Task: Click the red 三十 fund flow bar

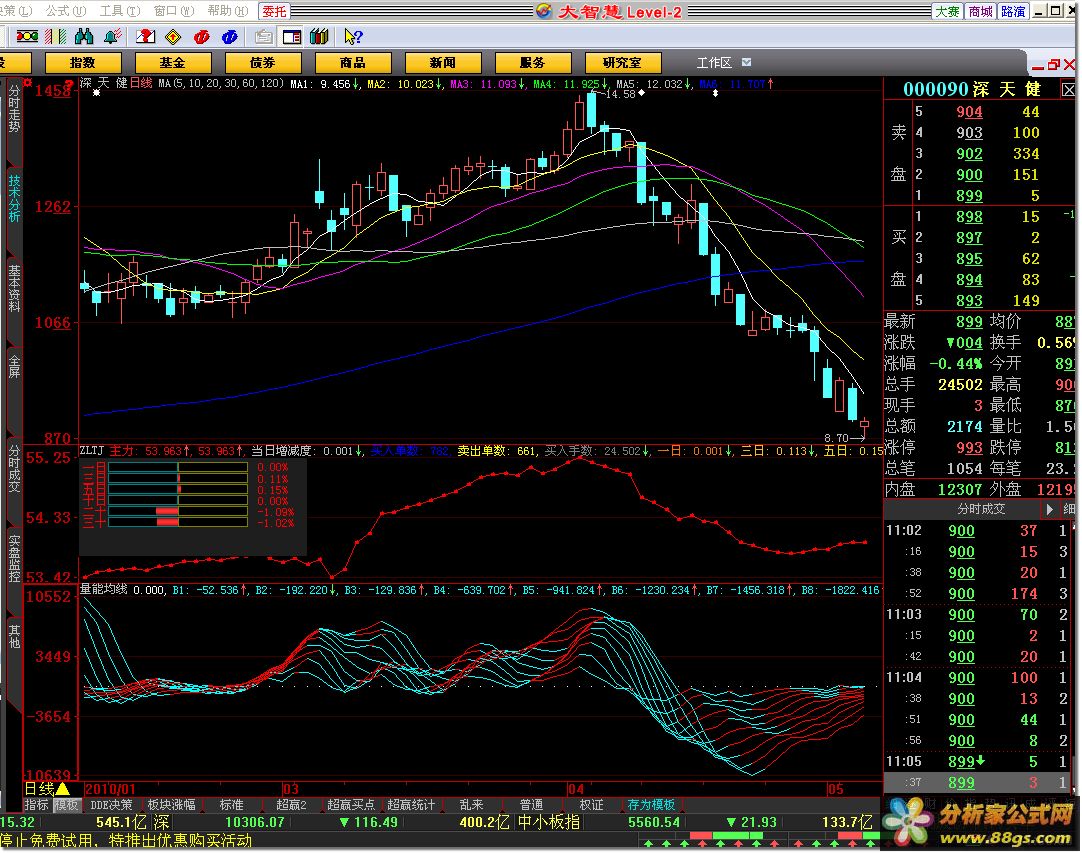Action: pos(167,522)
